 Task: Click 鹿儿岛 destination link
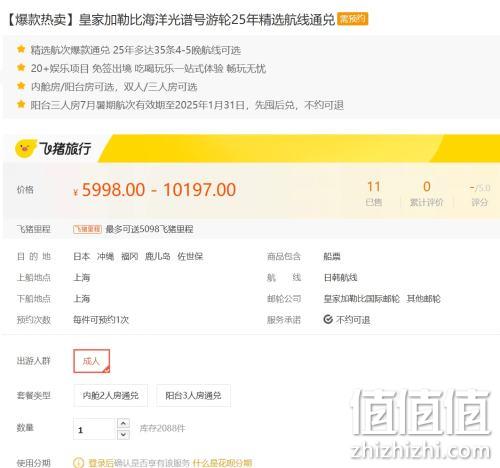tap(158, 256)
